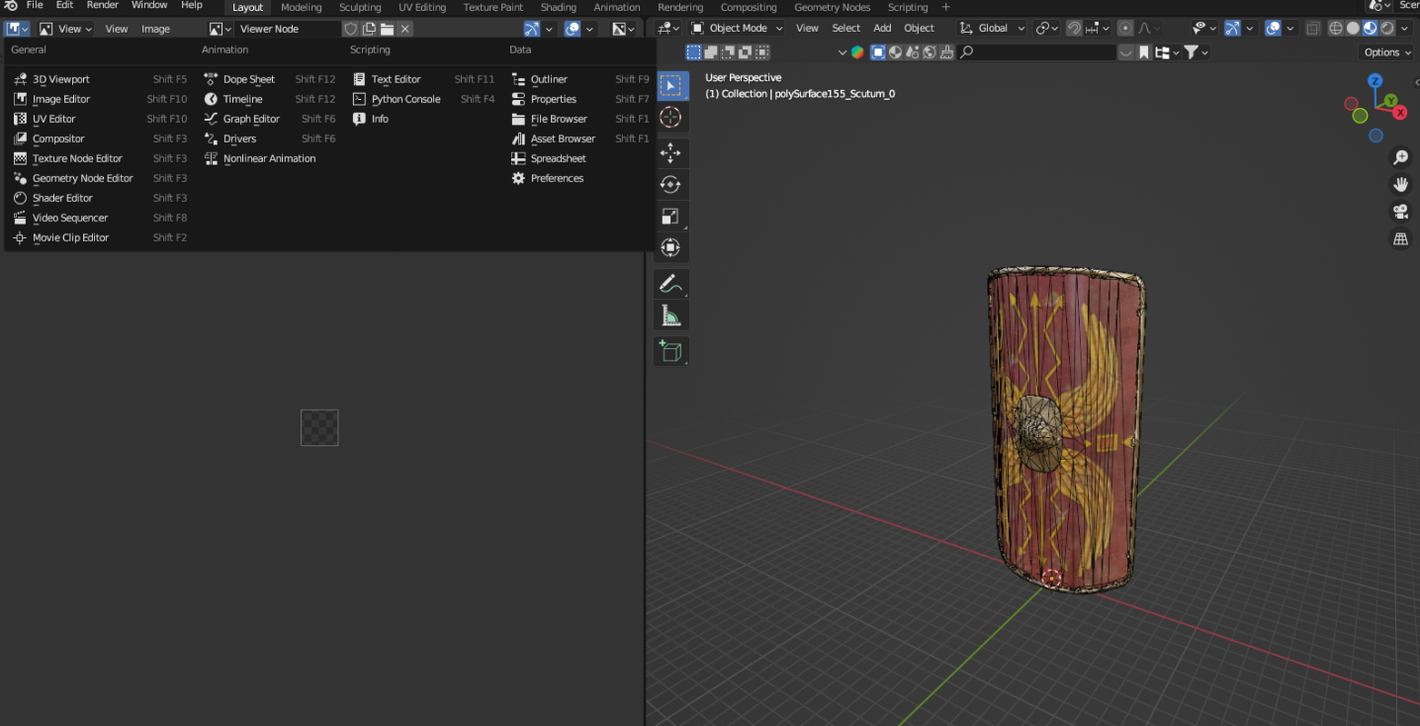Activate the Measure ruler tool
Viewport: 1420px width, 726px height.
tap(671, 317)
